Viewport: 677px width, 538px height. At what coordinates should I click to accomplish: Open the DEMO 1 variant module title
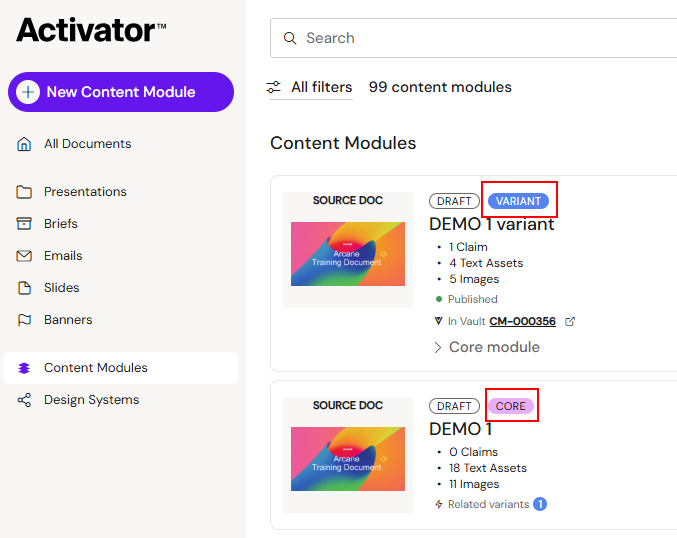point(491,224)
